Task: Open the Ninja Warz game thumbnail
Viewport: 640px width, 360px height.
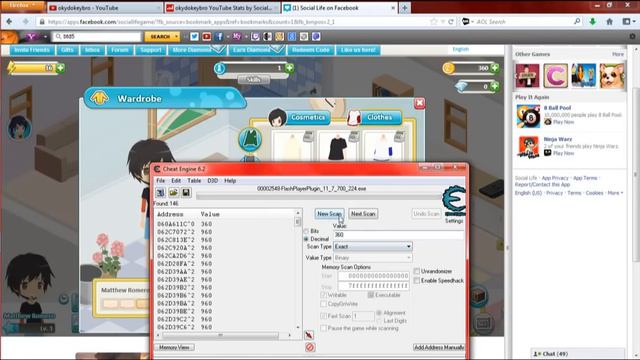Action: (528, 147)
